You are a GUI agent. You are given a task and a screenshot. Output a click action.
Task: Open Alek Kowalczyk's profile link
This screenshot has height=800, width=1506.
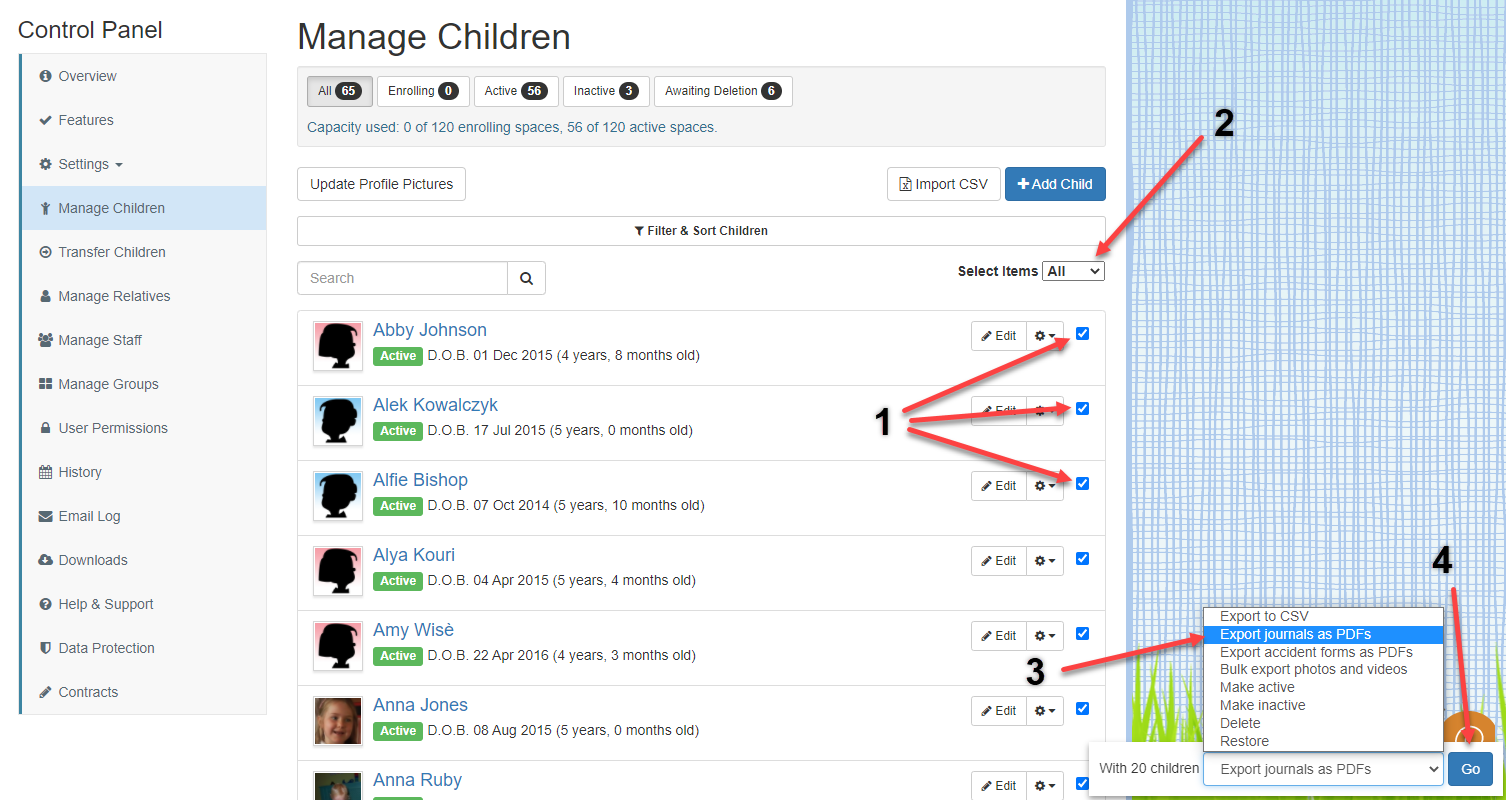tap(435, 405)
